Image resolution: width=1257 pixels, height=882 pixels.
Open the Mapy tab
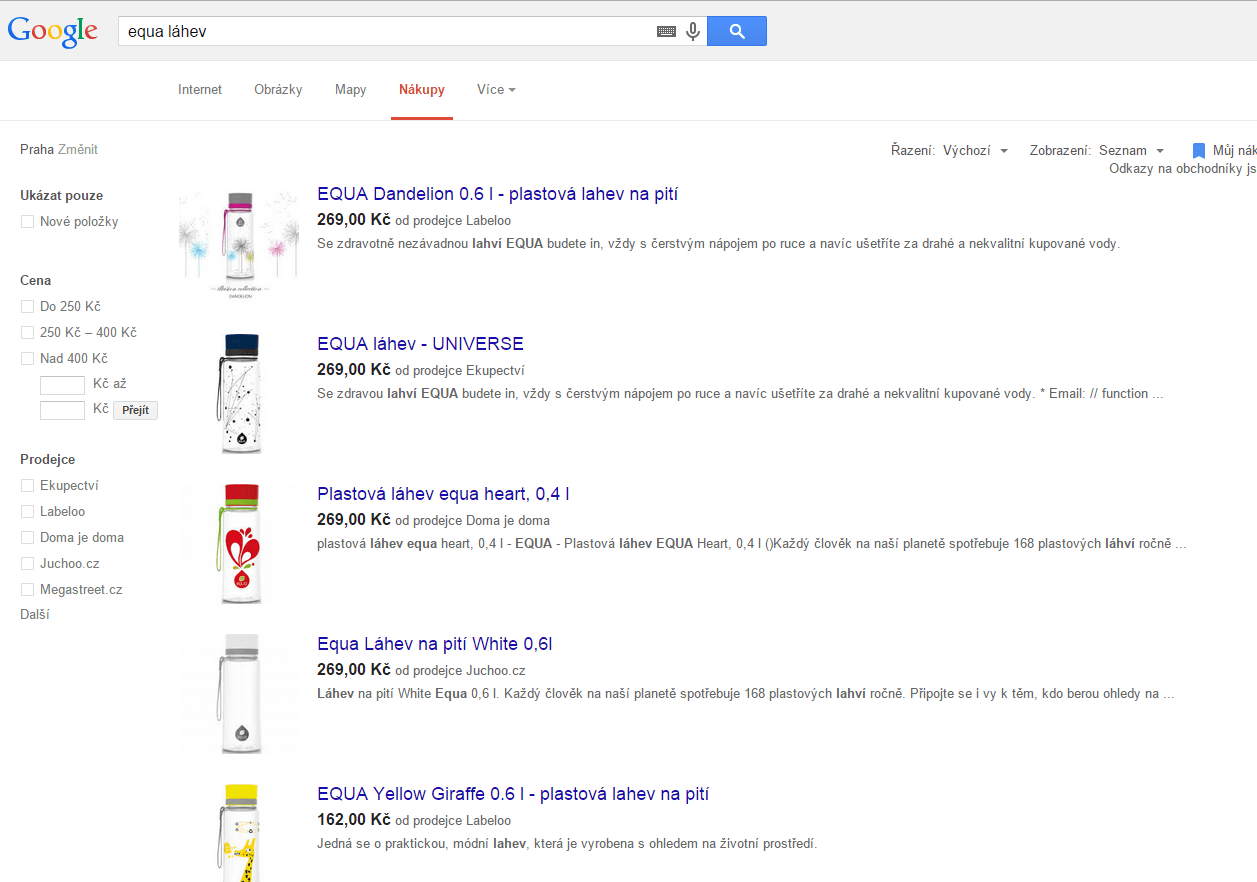coord(350,90)
